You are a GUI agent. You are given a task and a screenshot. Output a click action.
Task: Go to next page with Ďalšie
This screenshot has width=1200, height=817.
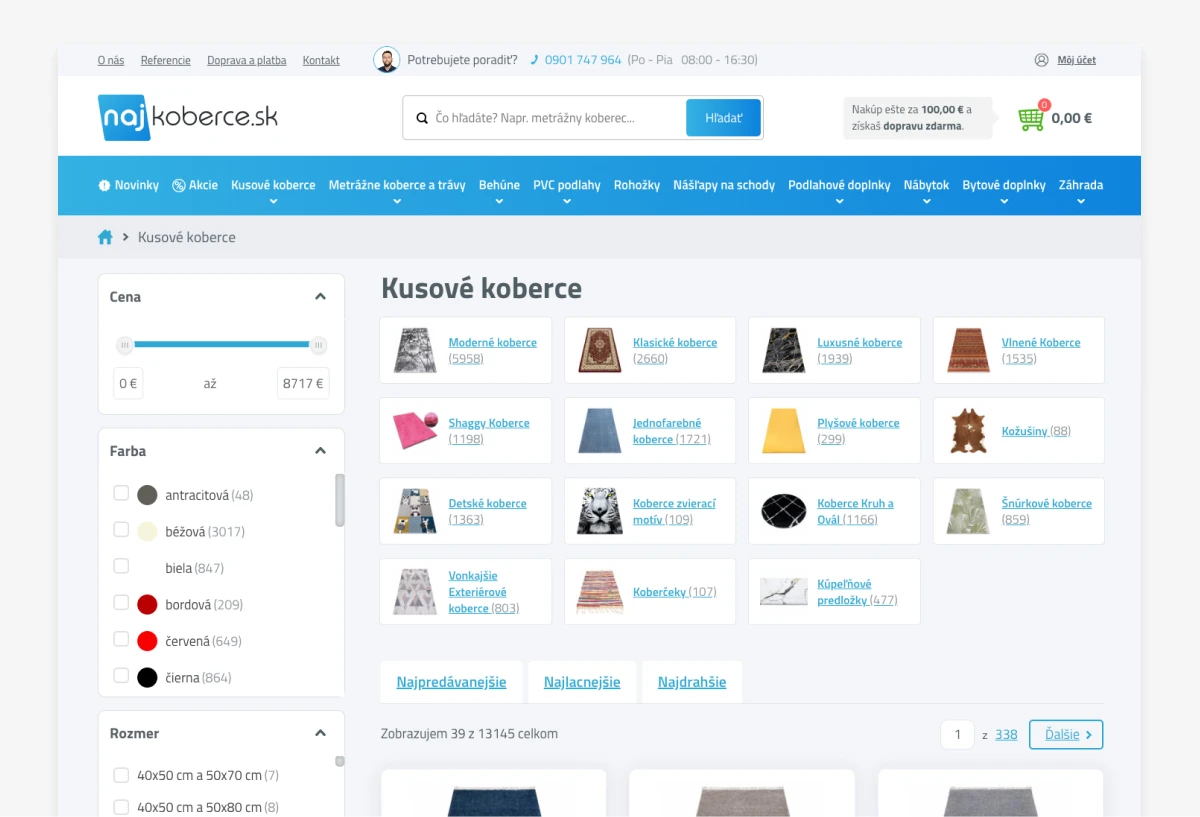click(1066, 734)
